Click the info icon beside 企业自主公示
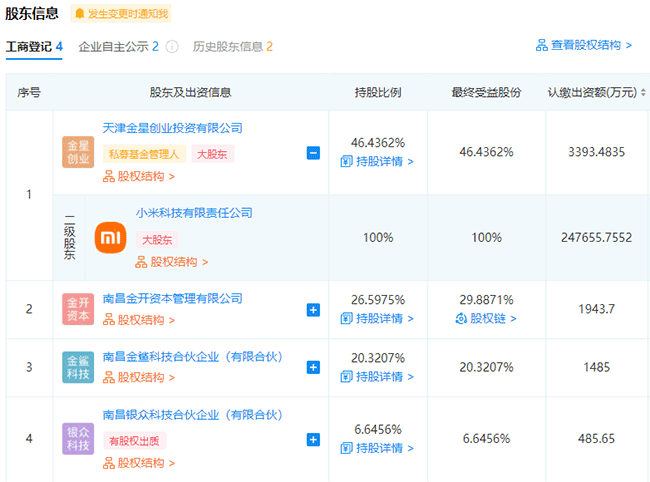The height and width of the screenshot is (482, 650). [x=172, y=46]
